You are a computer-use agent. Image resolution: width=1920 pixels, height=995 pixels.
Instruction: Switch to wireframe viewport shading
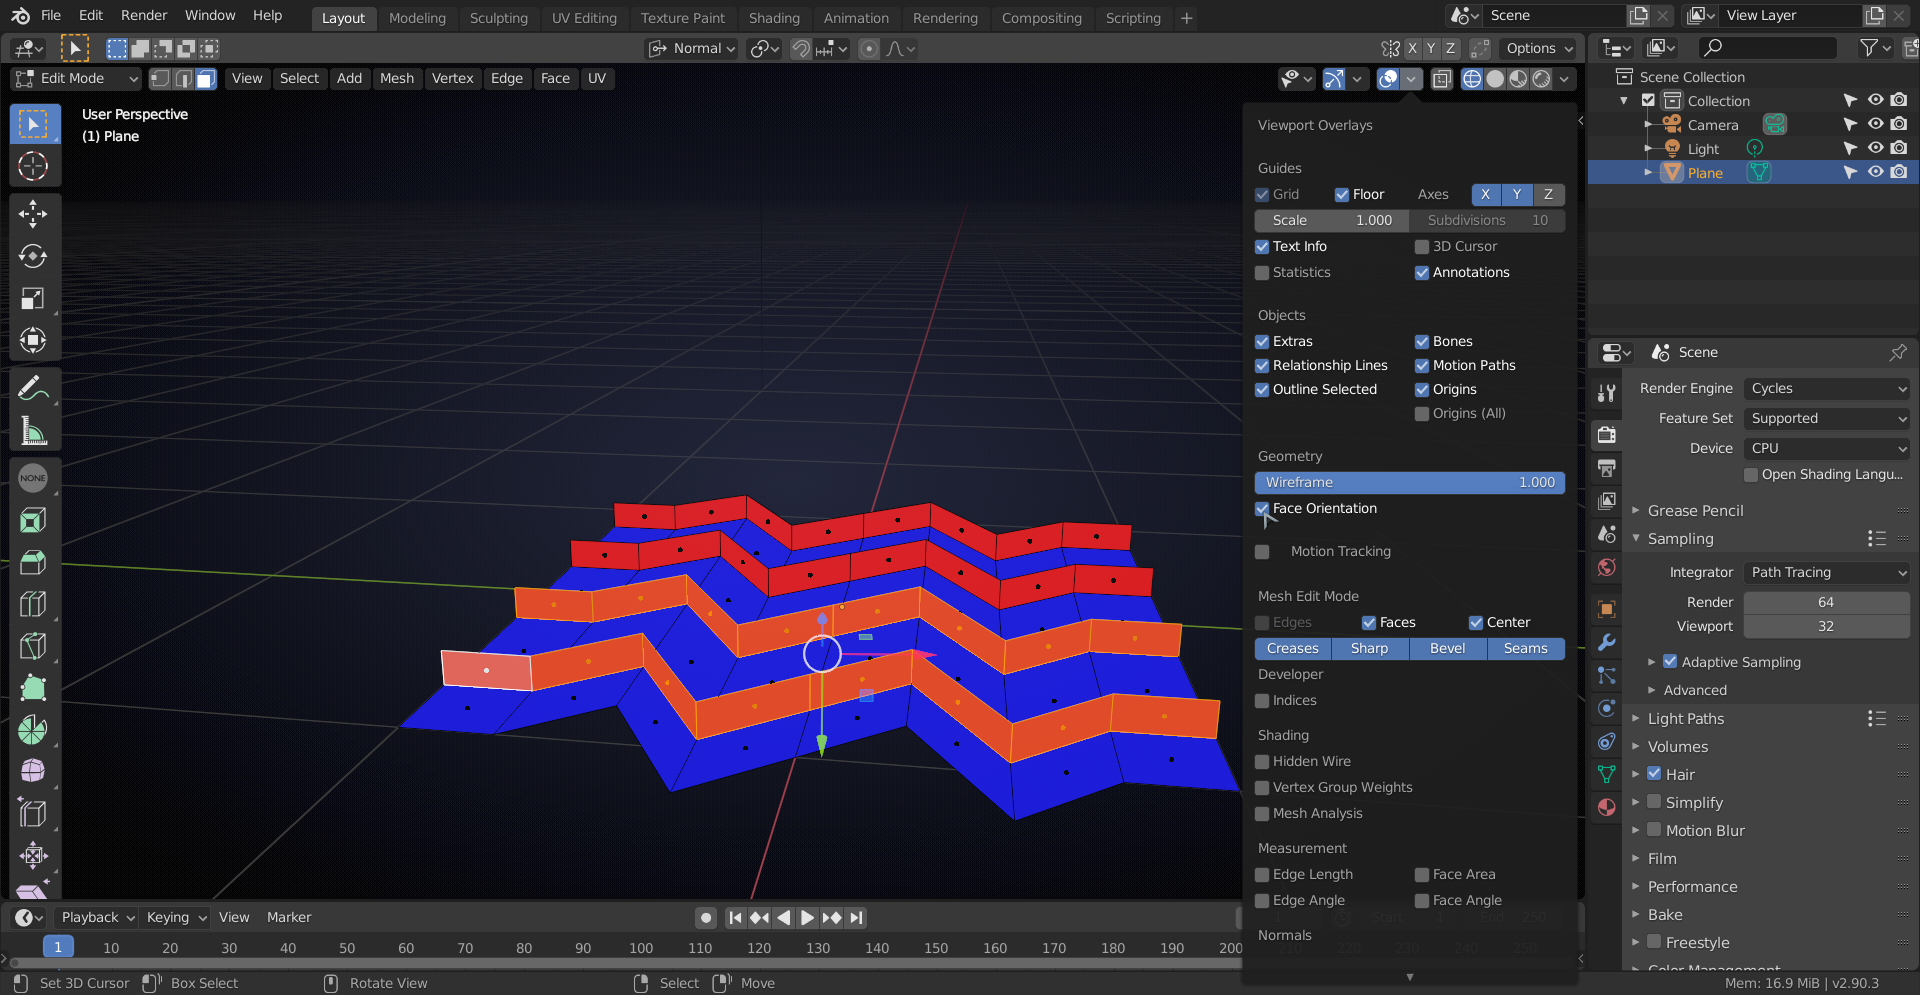(1472, 79)
